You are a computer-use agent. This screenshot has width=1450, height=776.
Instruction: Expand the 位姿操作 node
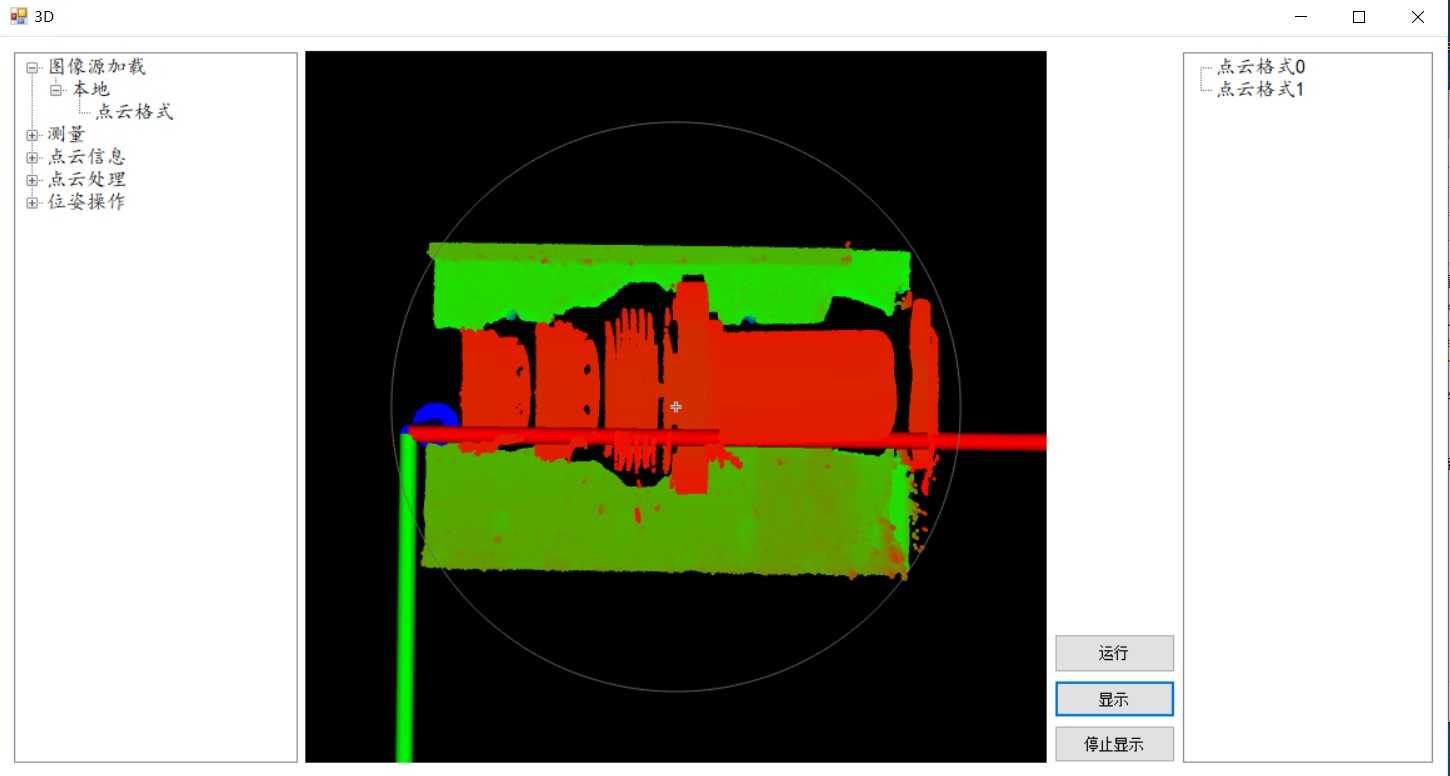[33, 202]
